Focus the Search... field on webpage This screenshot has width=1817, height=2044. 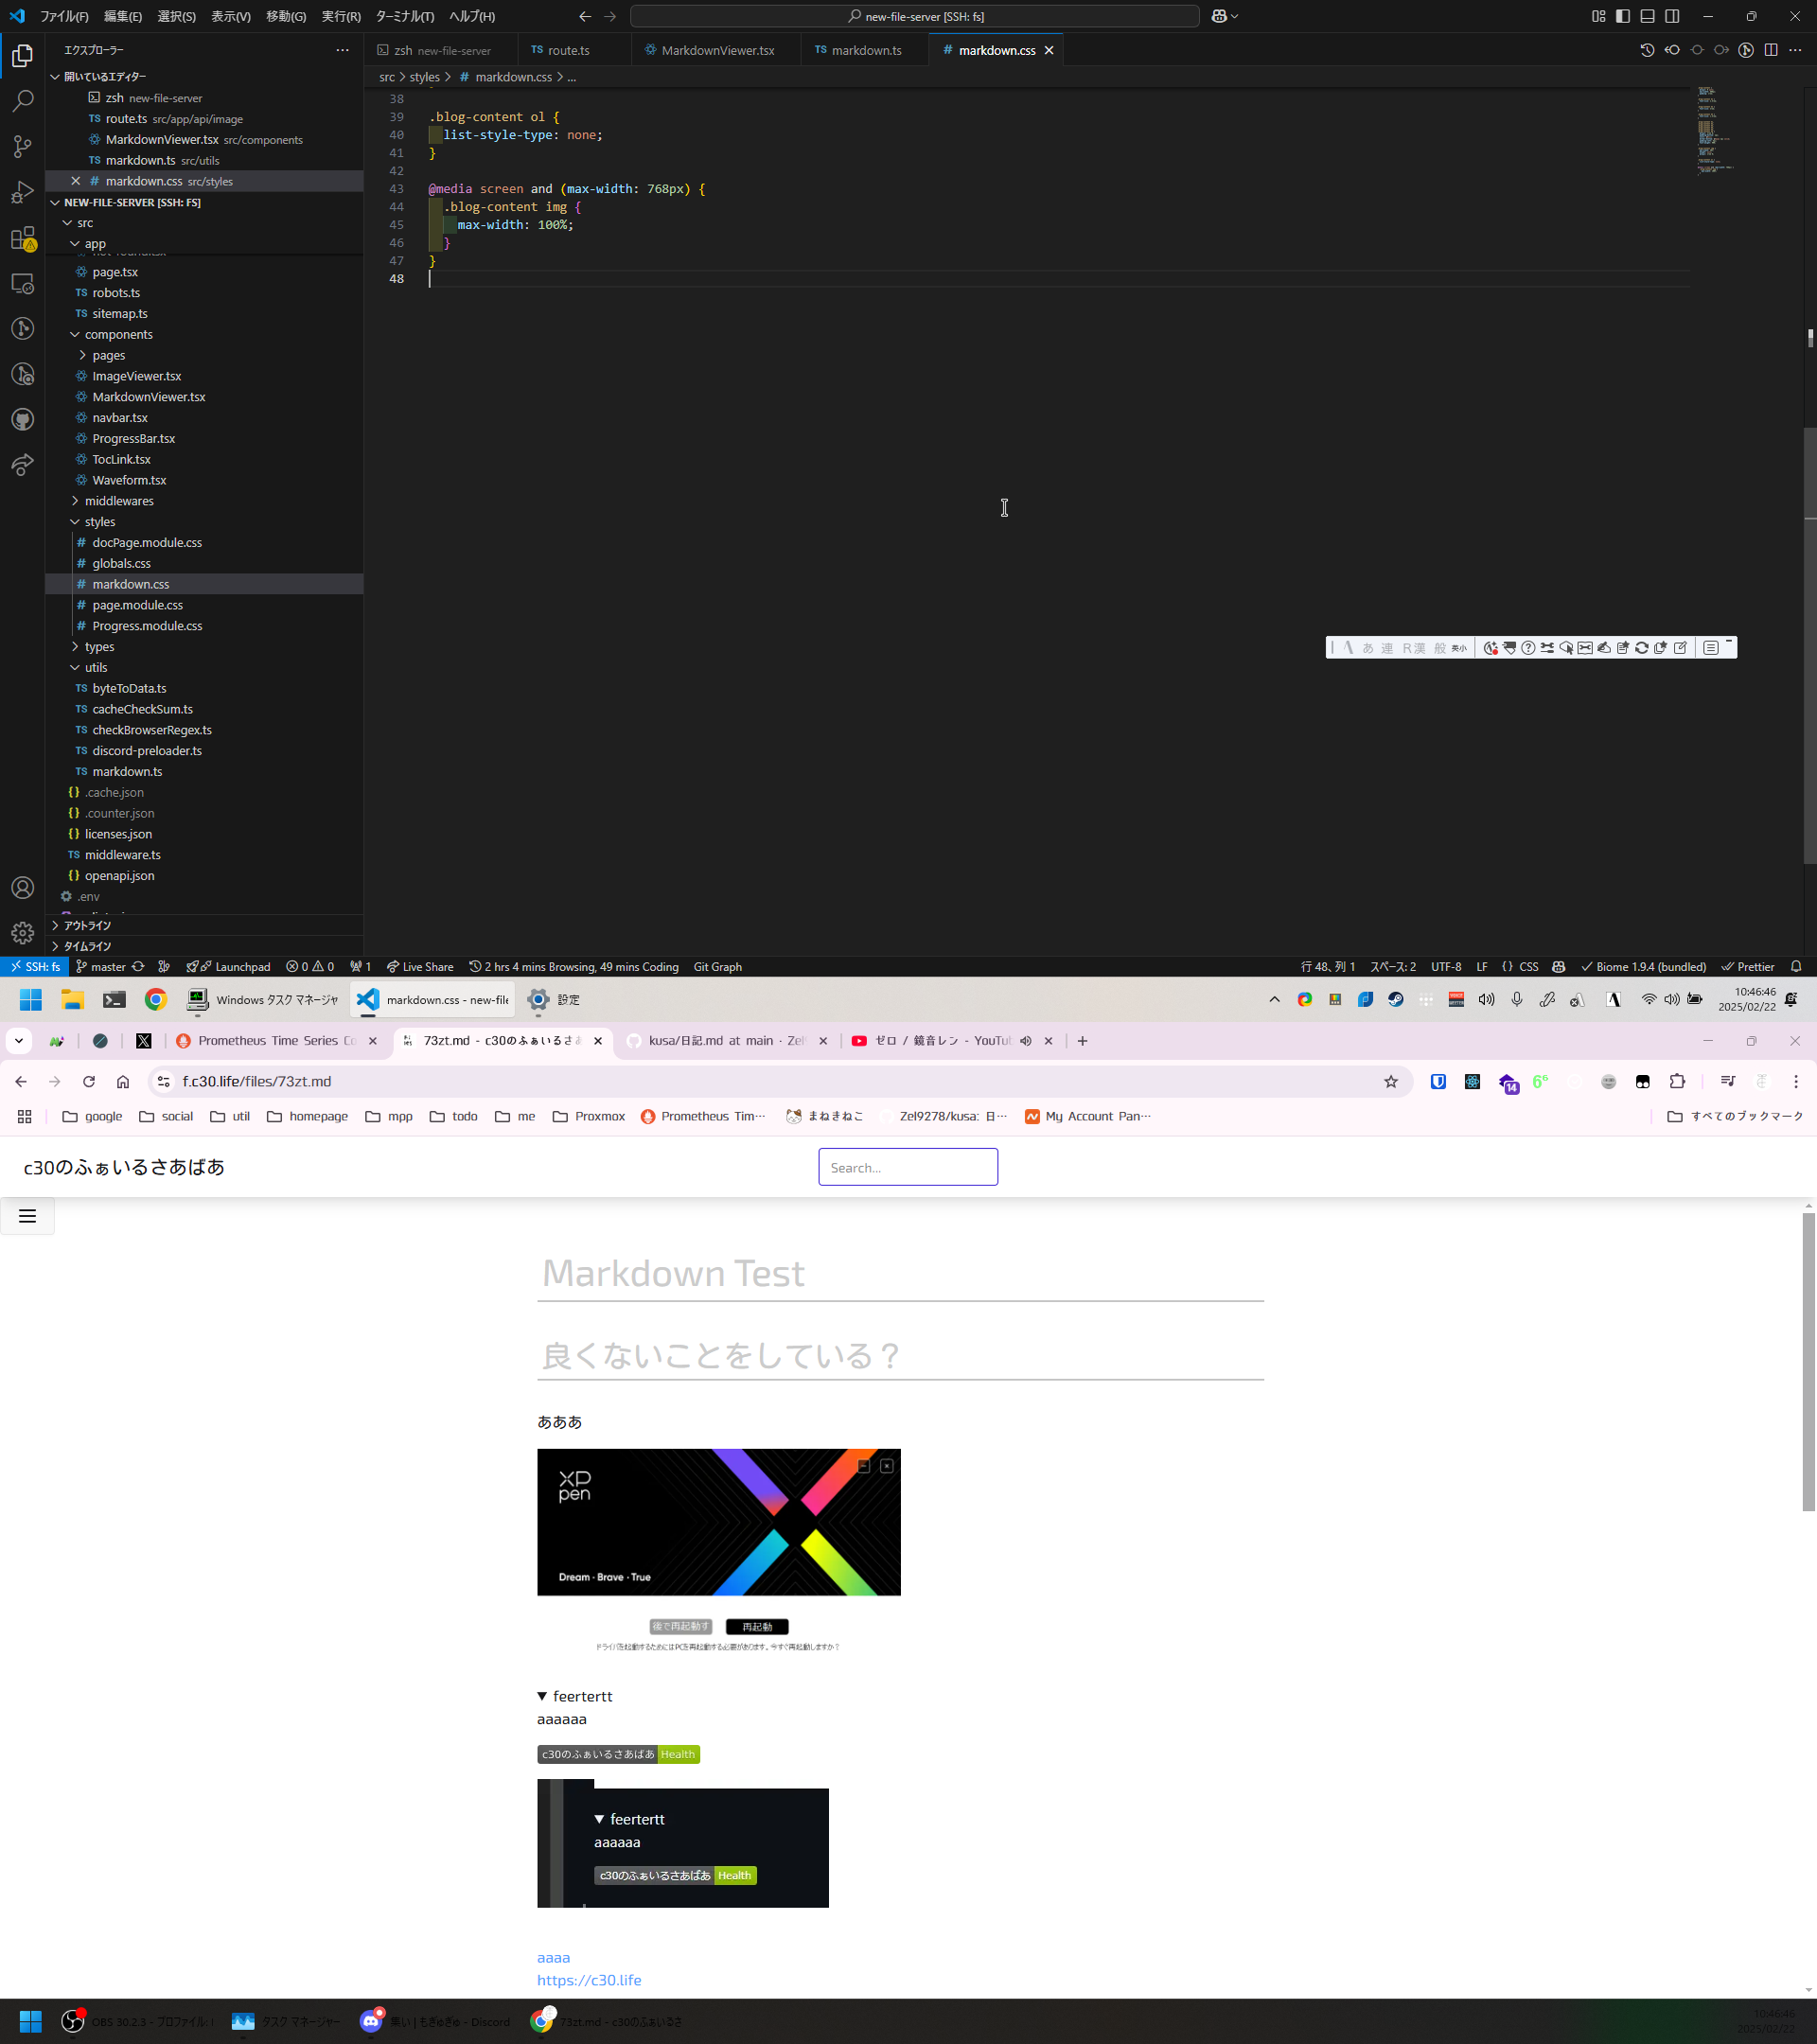(907, 1167)
